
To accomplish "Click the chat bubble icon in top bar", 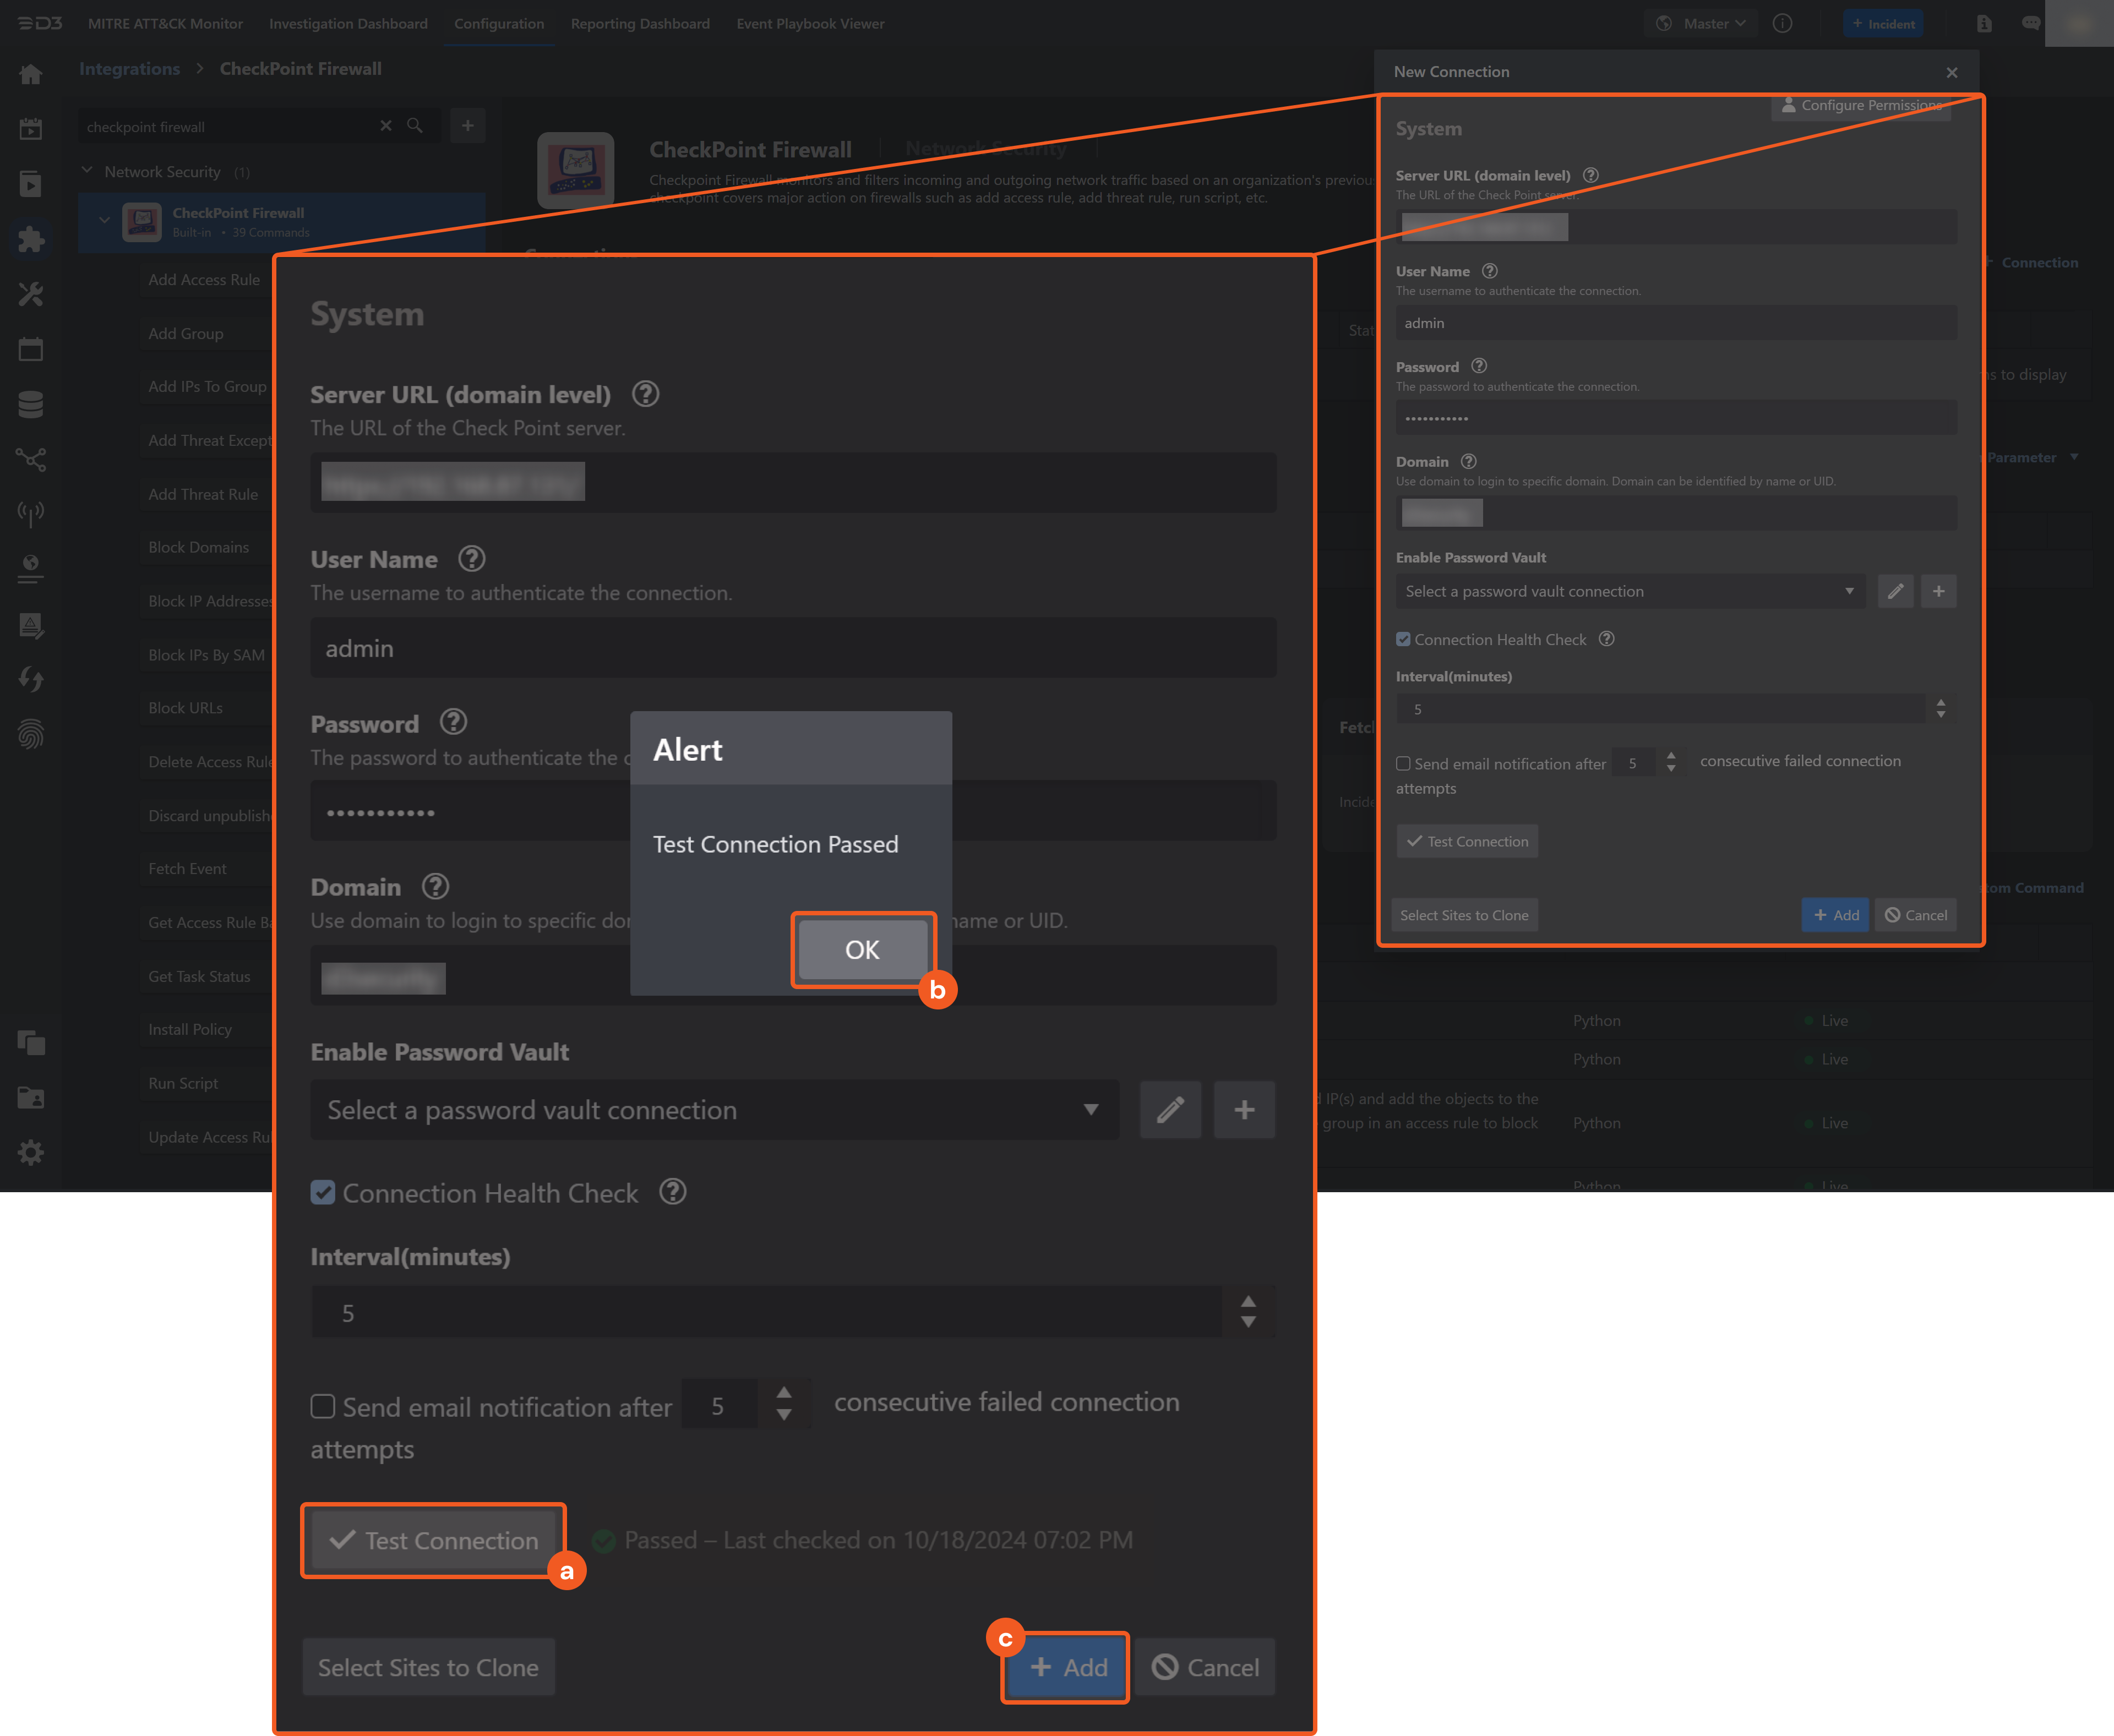I will 2031,23.
